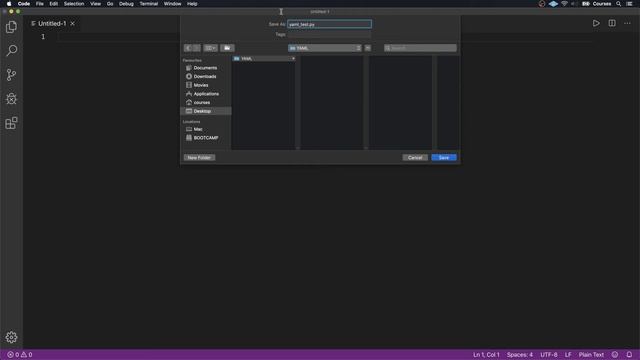The image size is (640, 360).
Task: Open the Search view in activity bar
Action: 11,51
